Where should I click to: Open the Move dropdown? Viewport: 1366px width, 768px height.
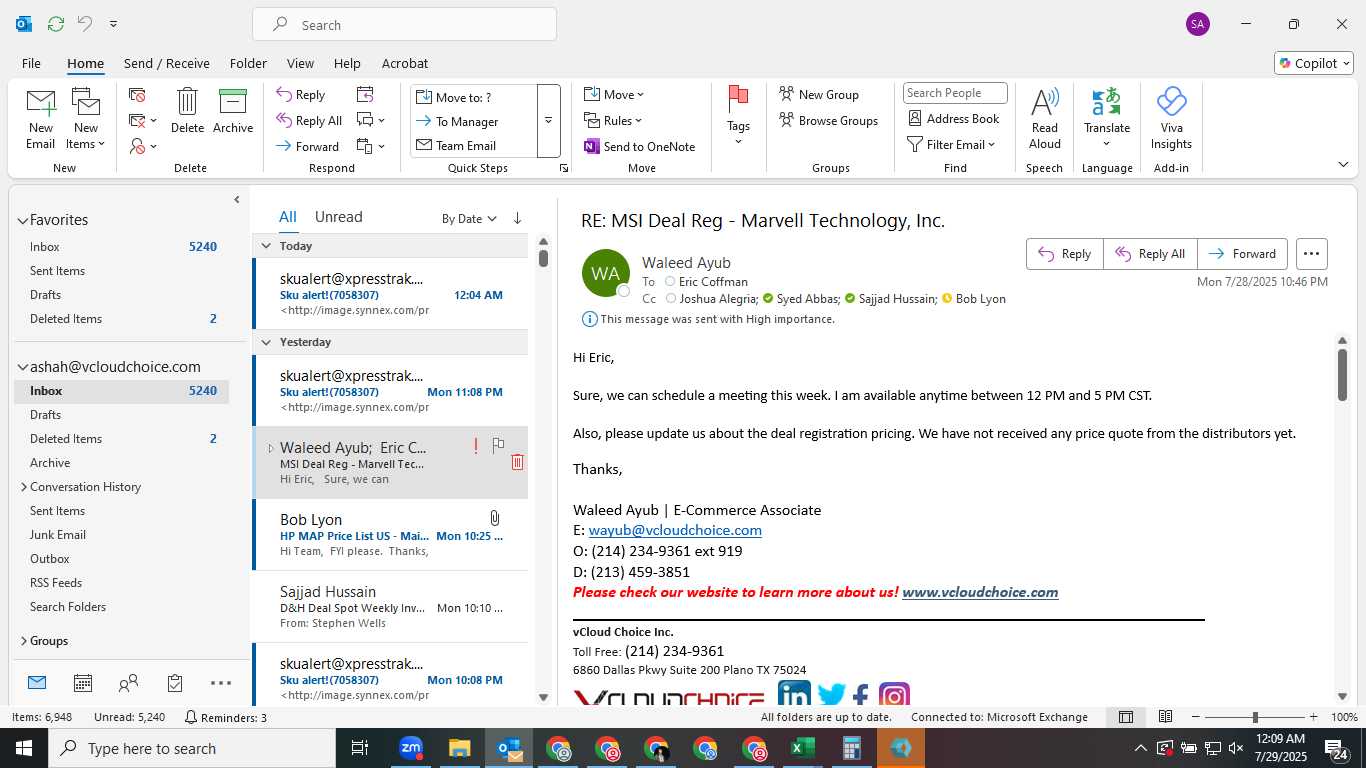pyautogui.click(x=614, y=95)
